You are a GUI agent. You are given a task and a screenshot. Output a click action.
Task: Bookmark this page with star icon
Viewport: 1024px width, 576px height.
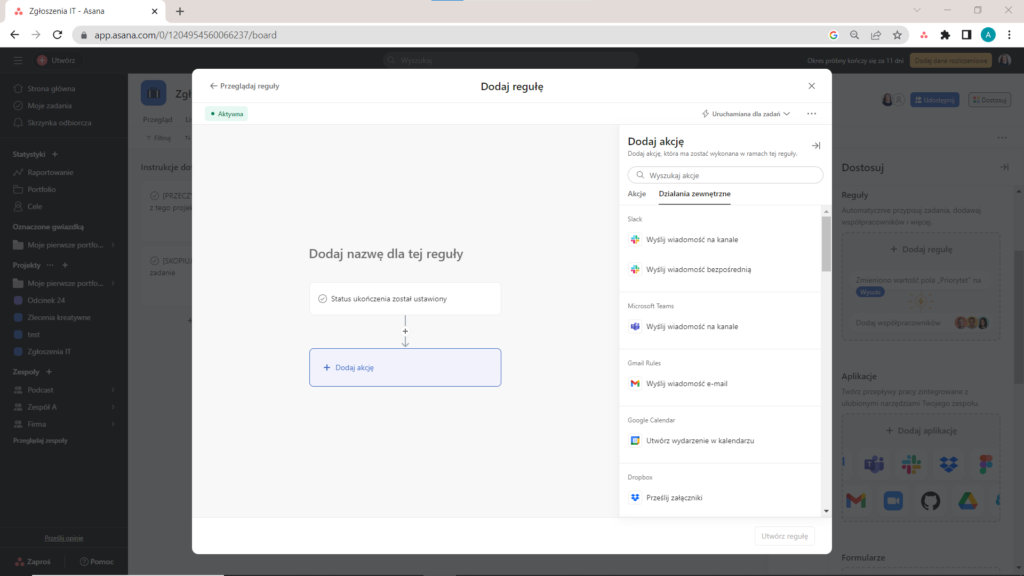[x=897, y=35]
